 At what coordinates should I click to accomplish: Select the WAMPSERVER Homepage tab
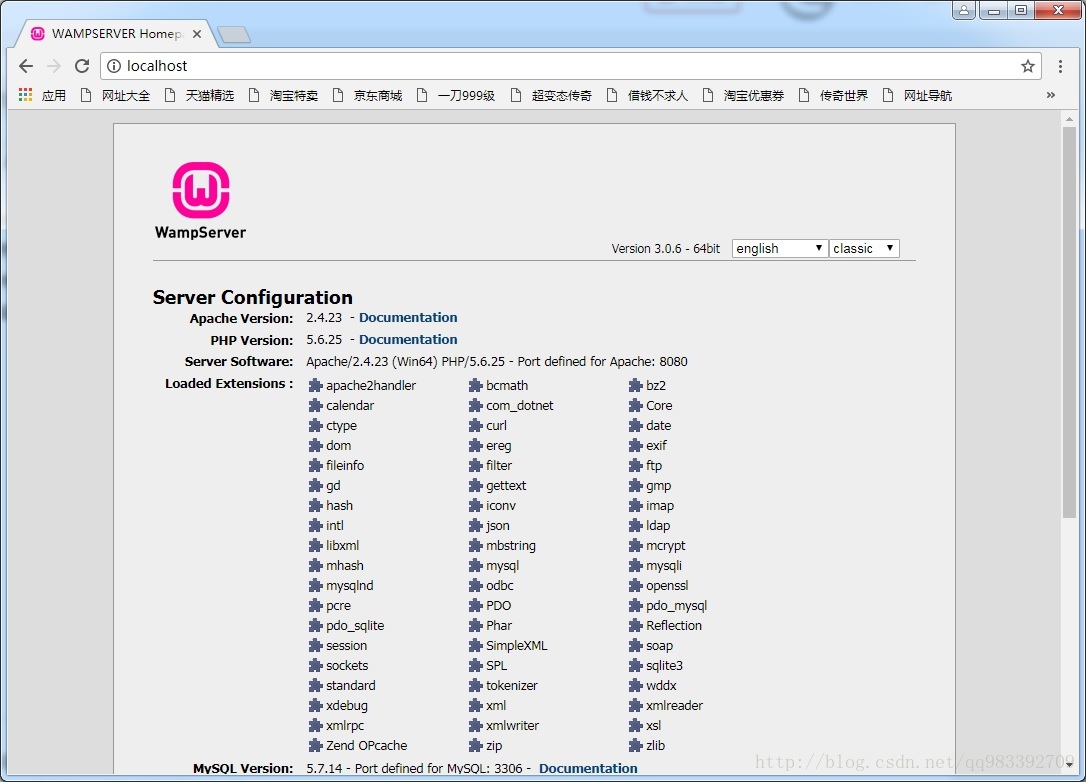coord(116,33)
